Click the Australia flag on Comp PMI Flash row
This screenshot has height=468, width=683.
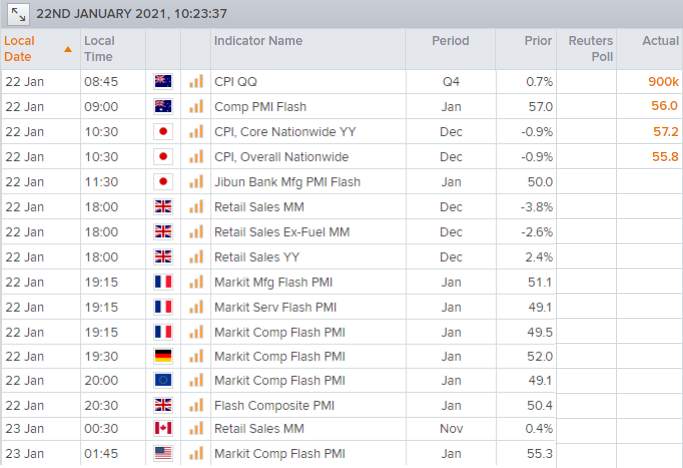click(x=163, y=106)
